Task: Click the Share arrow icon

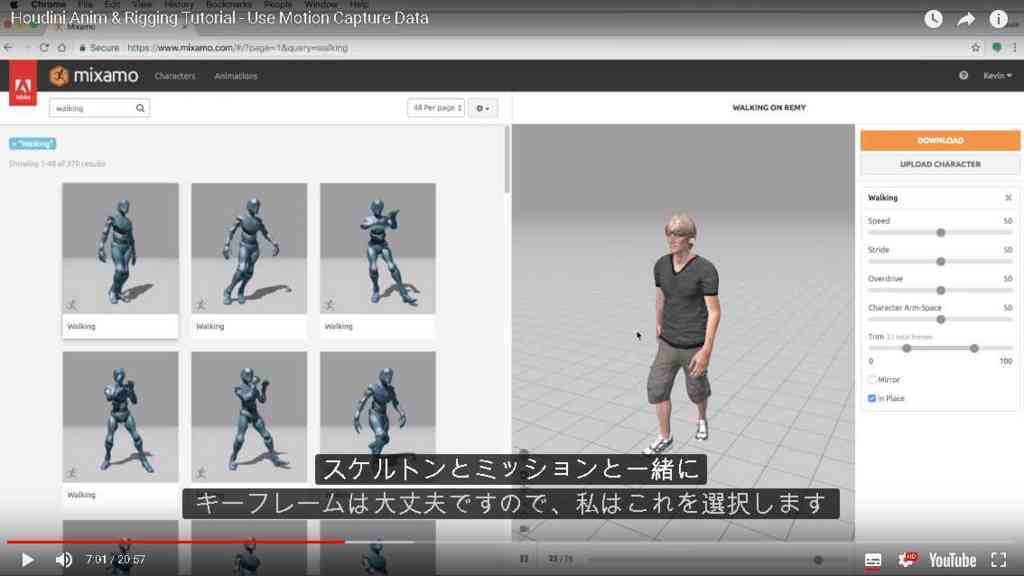Action: coord(966,19)
